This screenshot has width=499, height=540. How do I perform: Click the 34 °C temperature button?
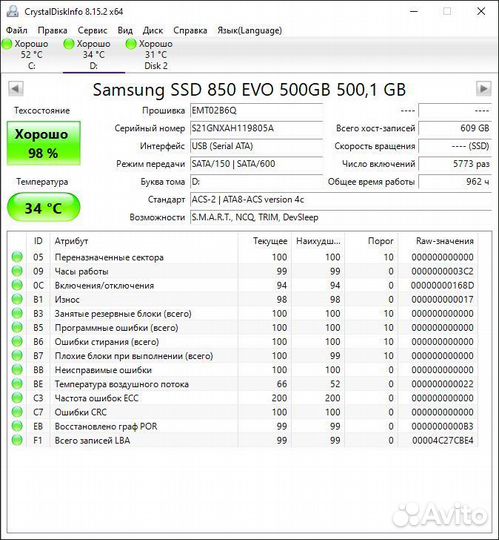tap(43, 208)
